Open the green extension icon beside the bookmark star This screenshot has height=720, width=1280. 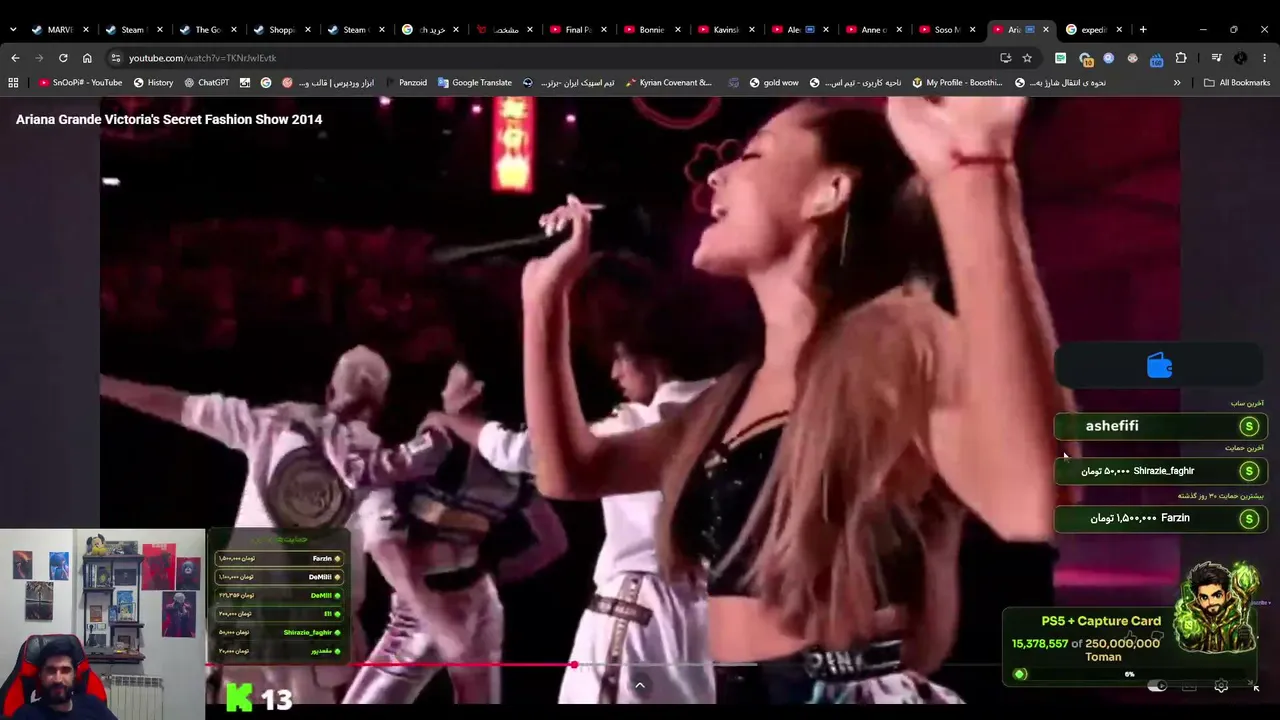(1060, 58)
